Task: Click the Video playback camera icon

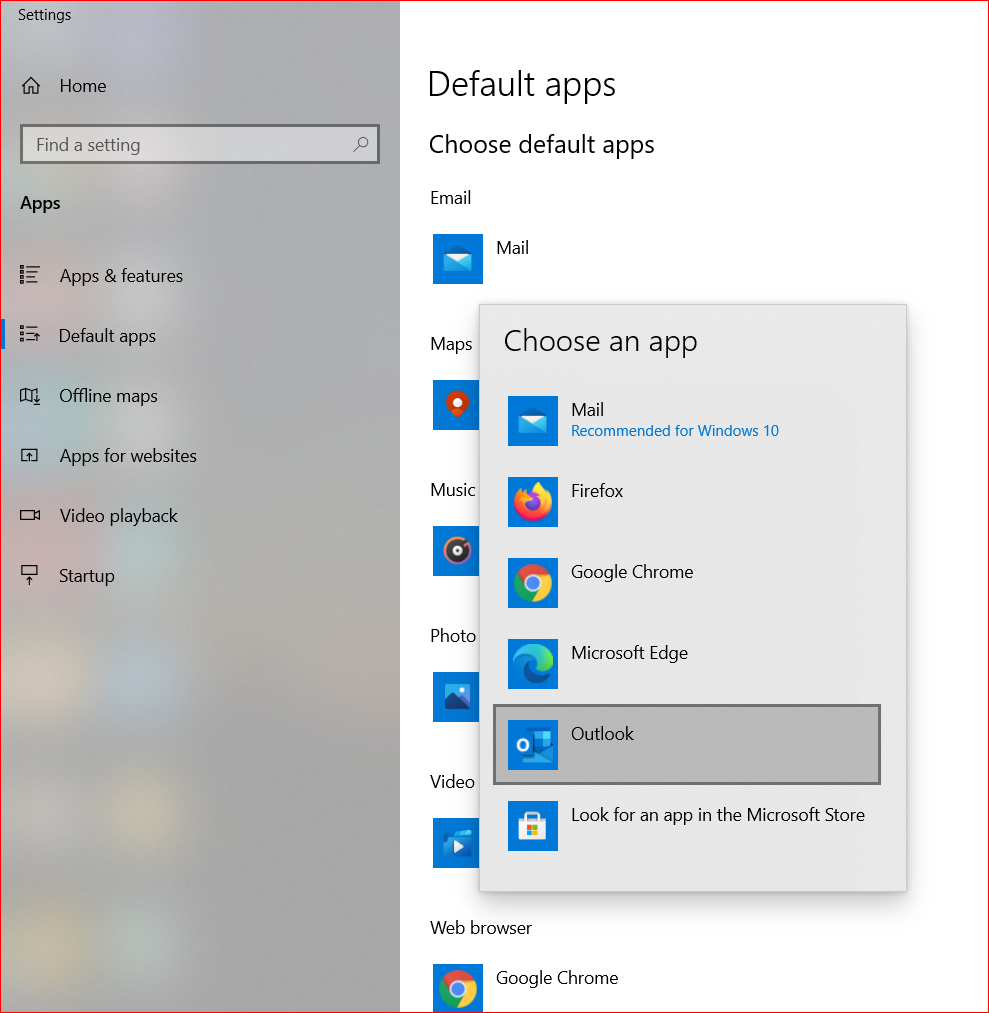Action: pyautogui.click(x=30, y=515)
